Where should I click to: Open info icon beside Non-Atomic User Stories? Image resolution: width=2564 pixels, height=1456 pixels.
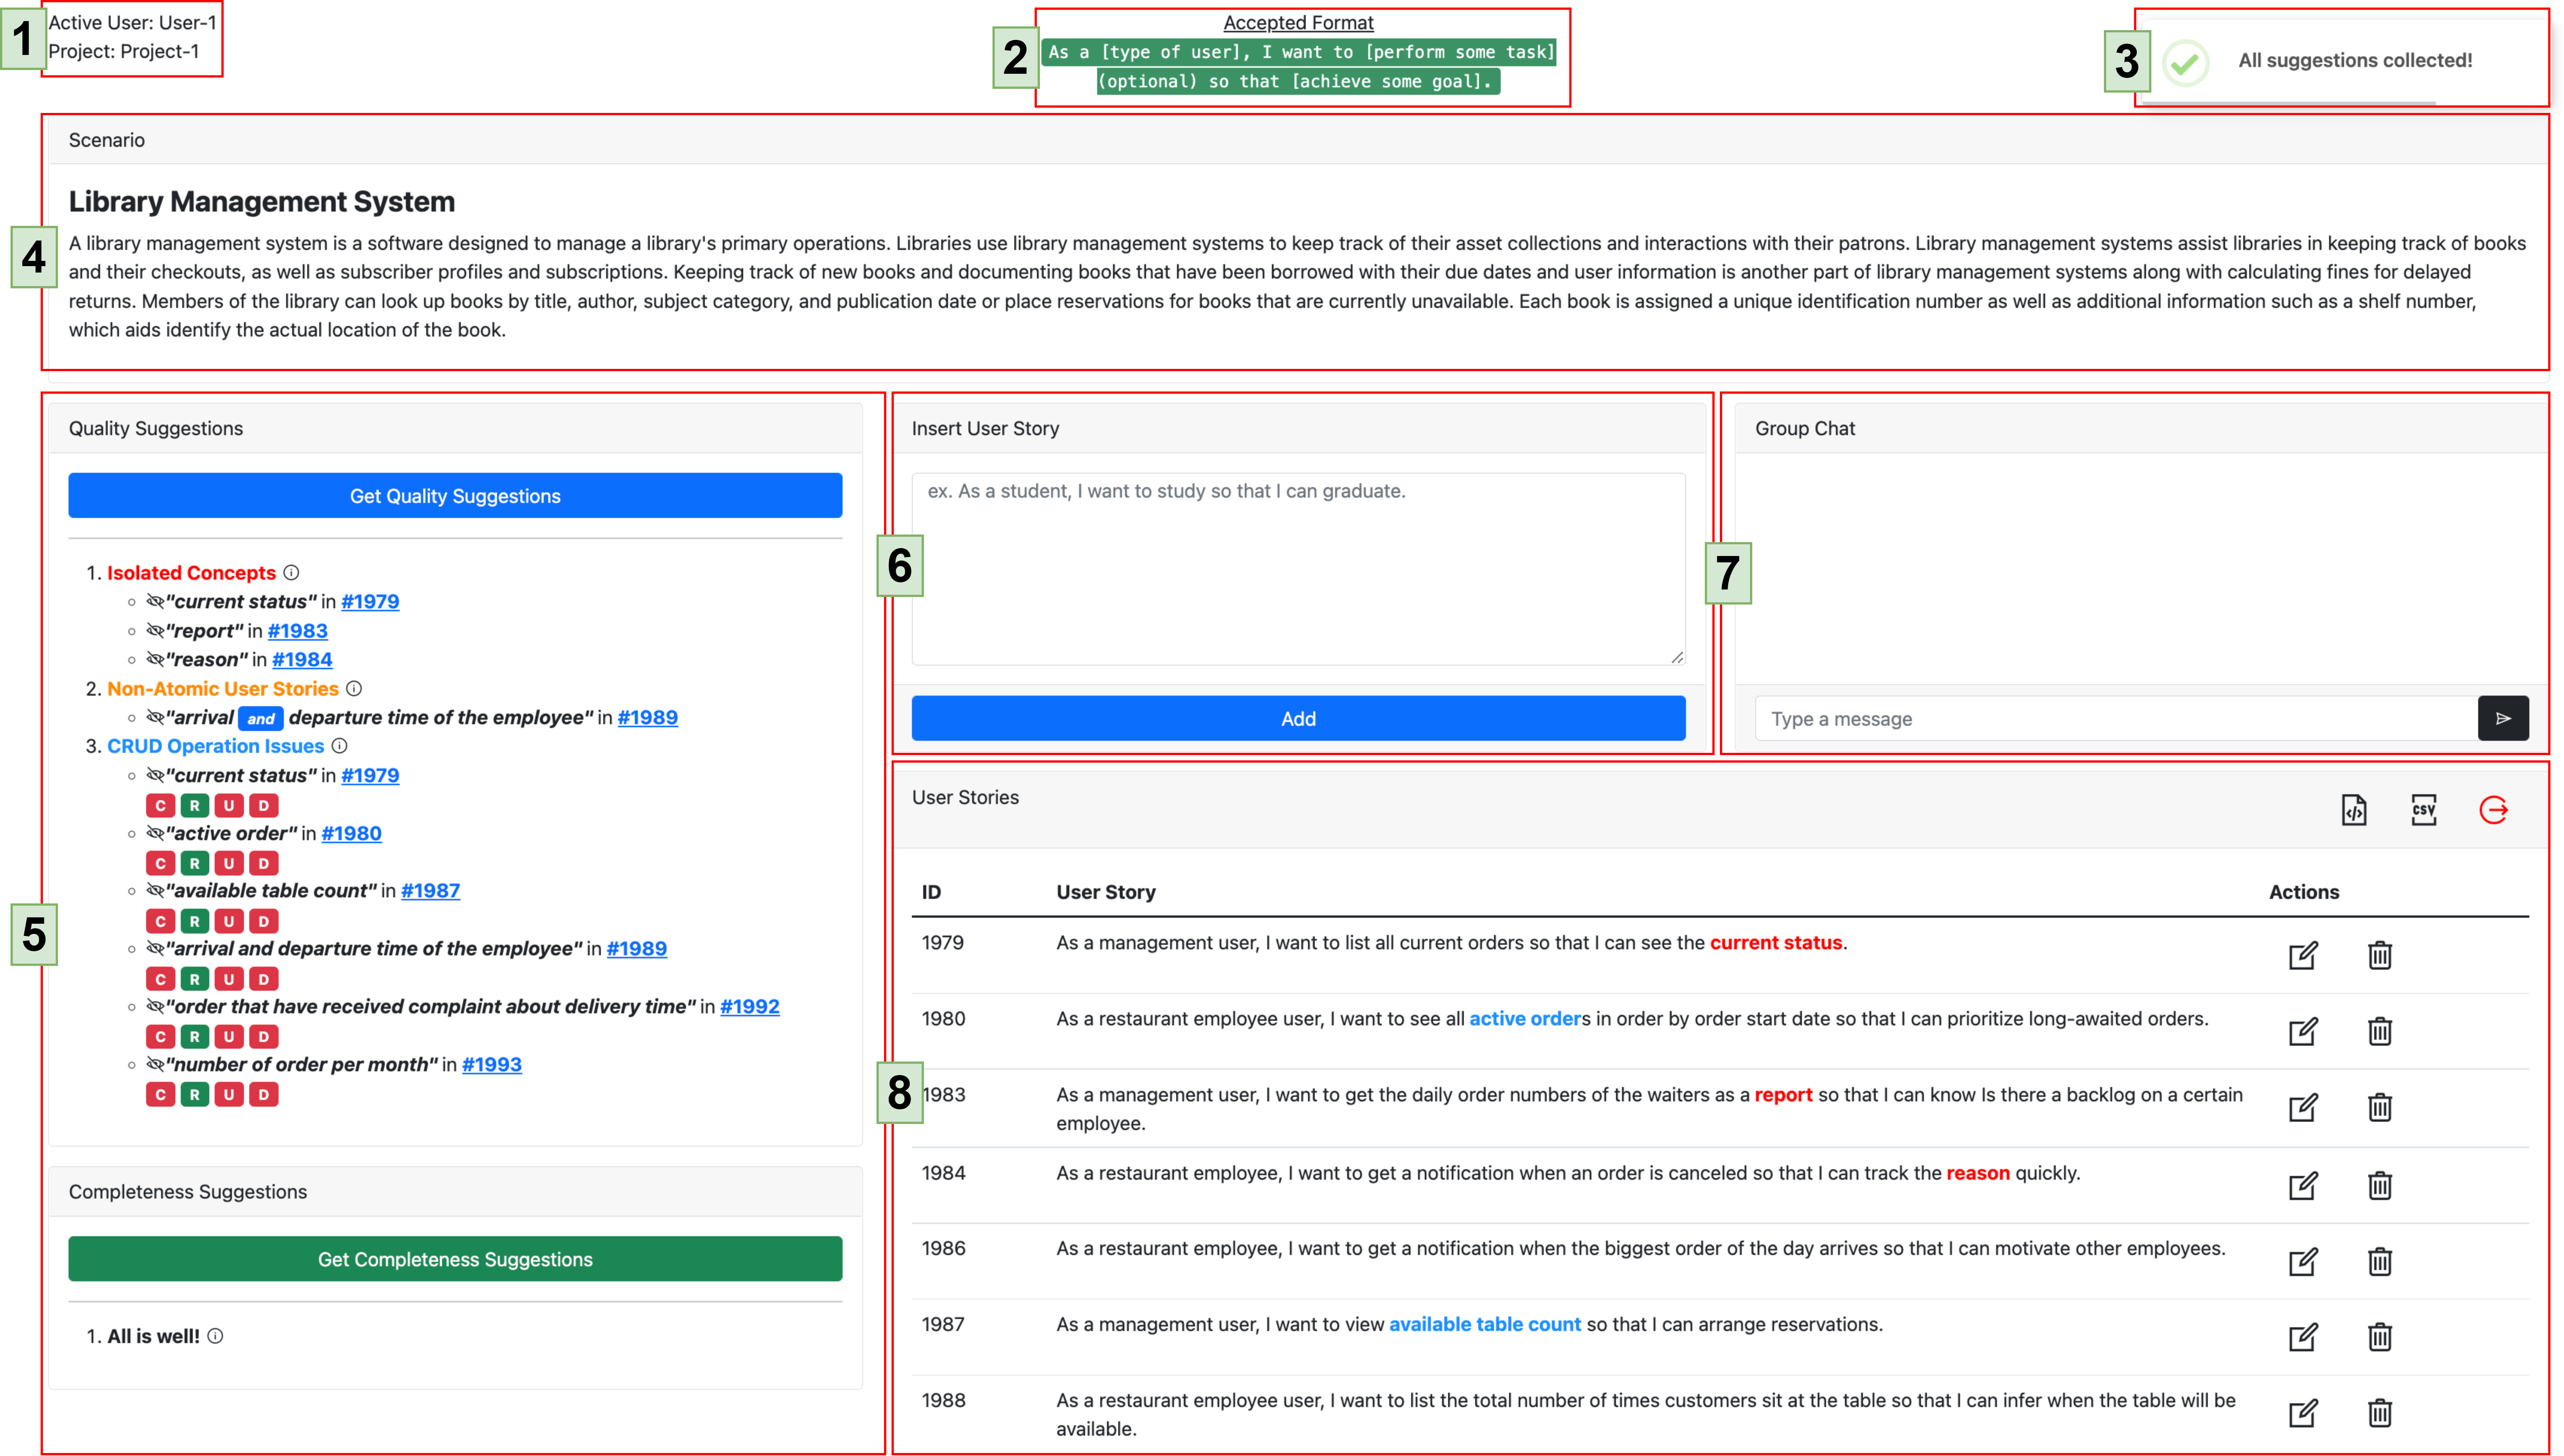click(354, 689)
